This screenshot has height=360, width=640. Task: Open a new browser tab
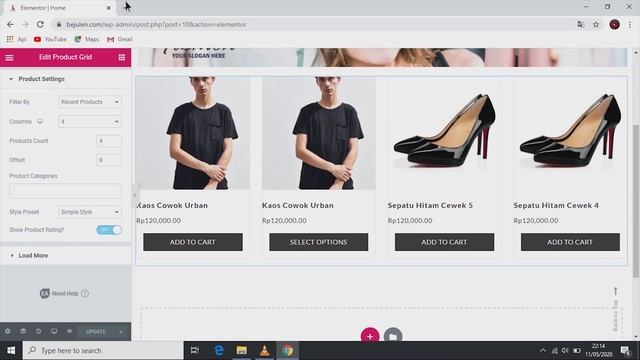click(127, 7)
